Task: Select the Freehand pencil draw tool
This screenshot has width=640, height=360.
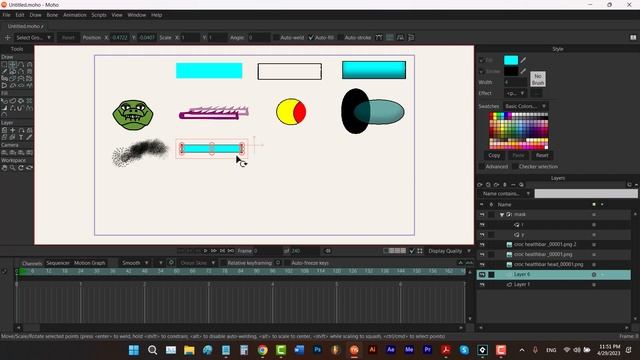Action: (4, 71)
